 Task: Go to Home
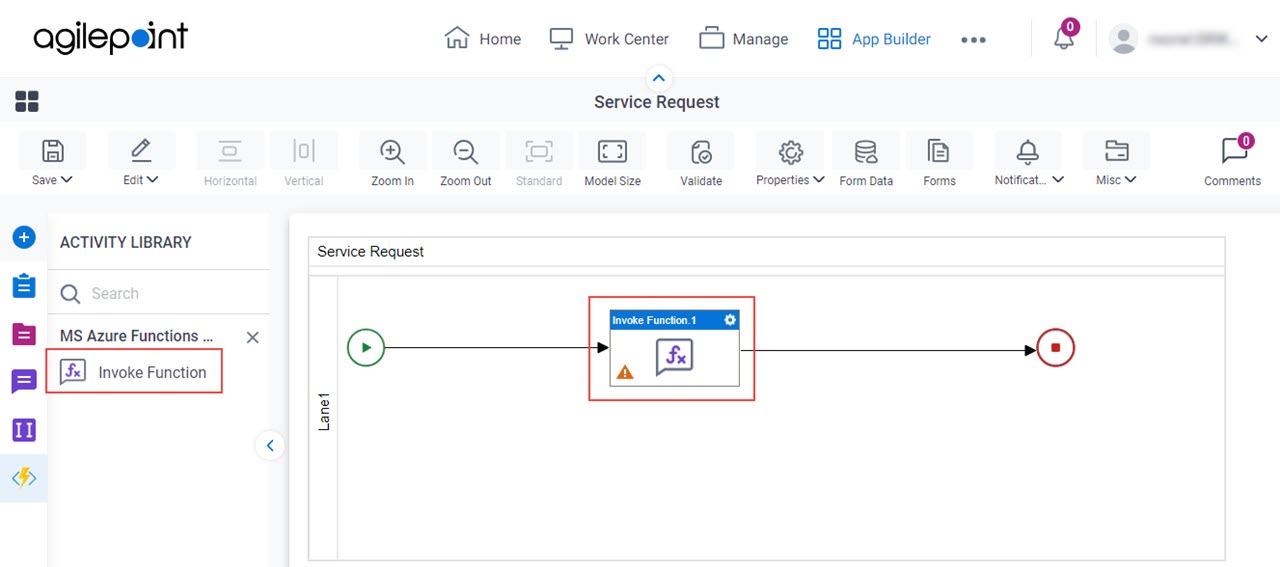pos(483,39)
